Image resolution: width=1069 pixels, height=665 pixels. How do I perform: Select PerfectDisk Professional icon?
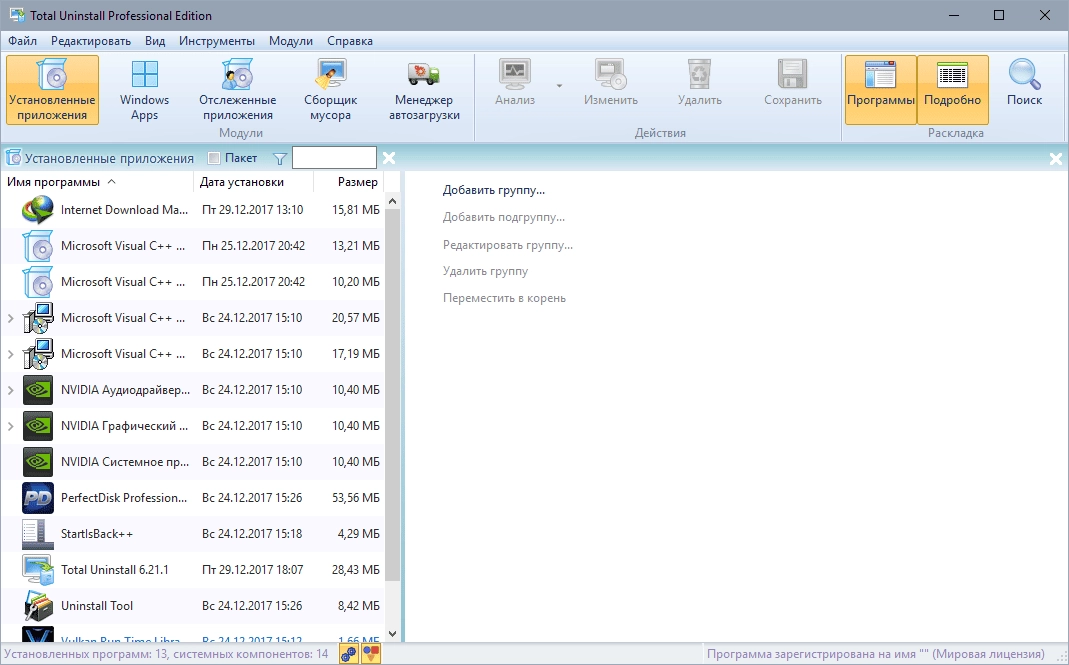(x=37, y=499)
